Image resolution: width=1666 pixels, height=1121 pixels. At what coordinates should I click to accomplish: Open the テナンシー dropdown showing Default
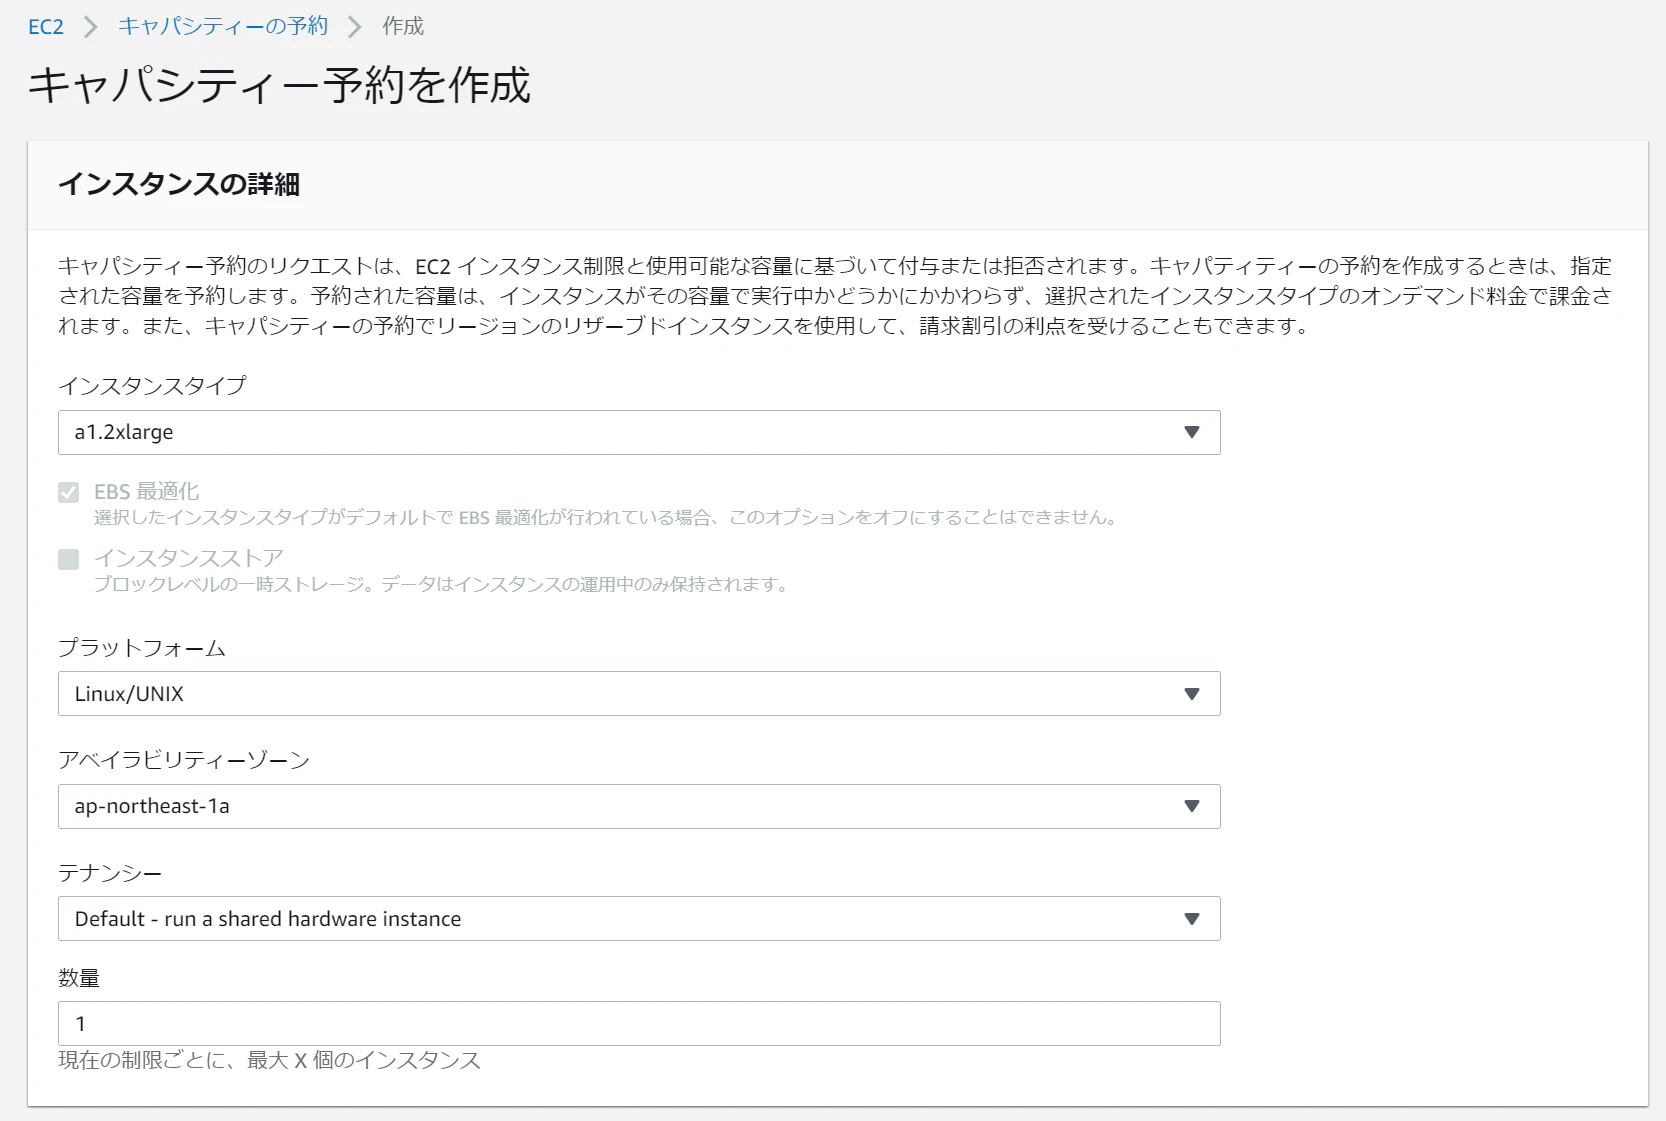639,919
